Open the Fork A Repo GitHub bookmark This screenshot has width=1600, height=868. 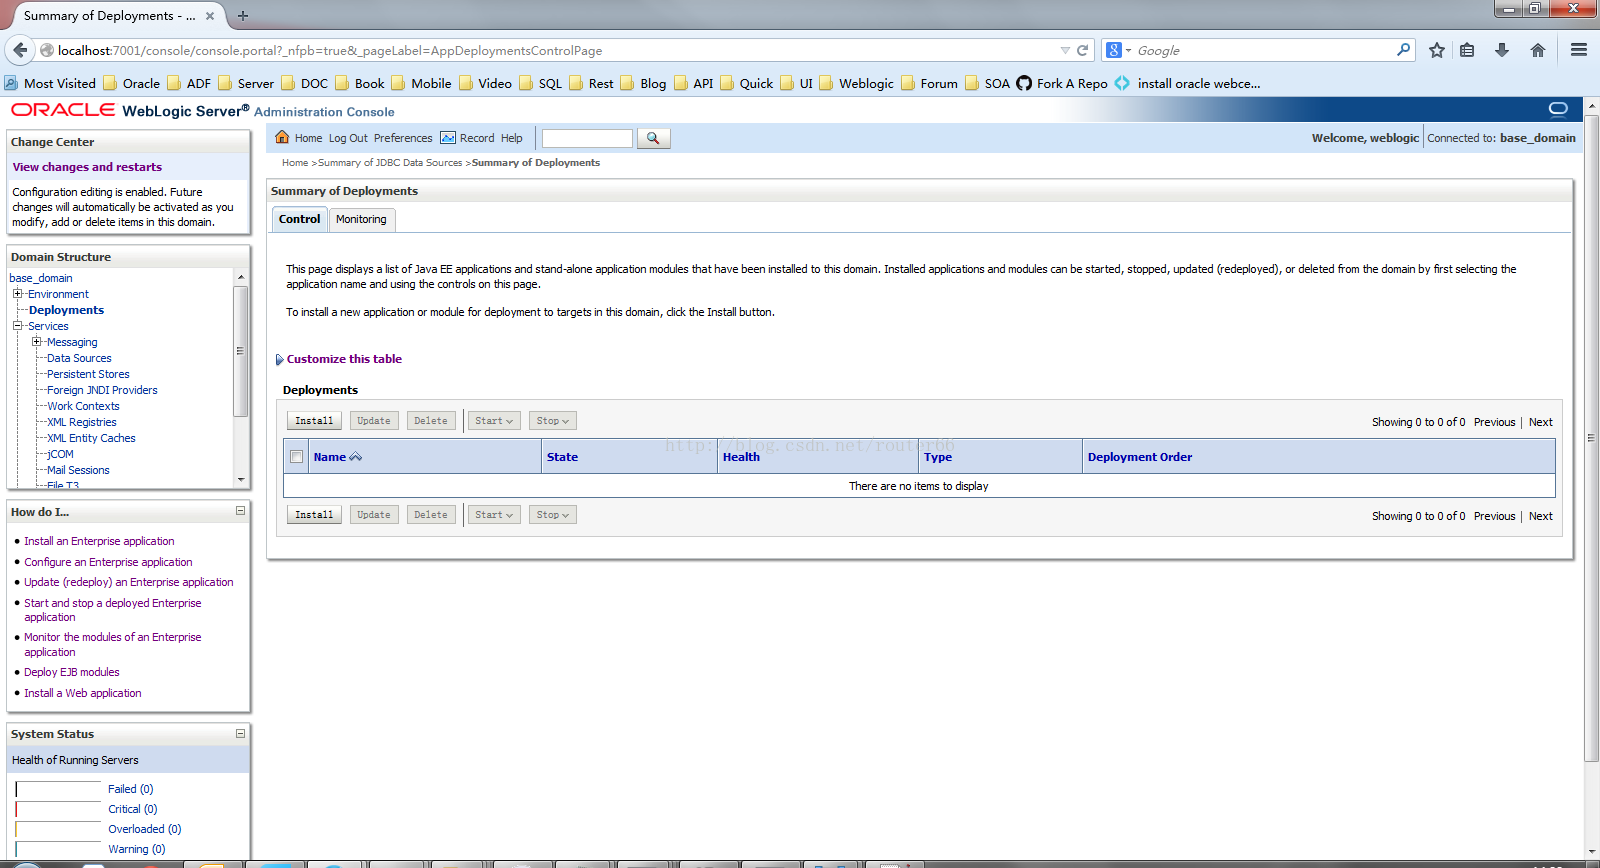(1062, 83)
